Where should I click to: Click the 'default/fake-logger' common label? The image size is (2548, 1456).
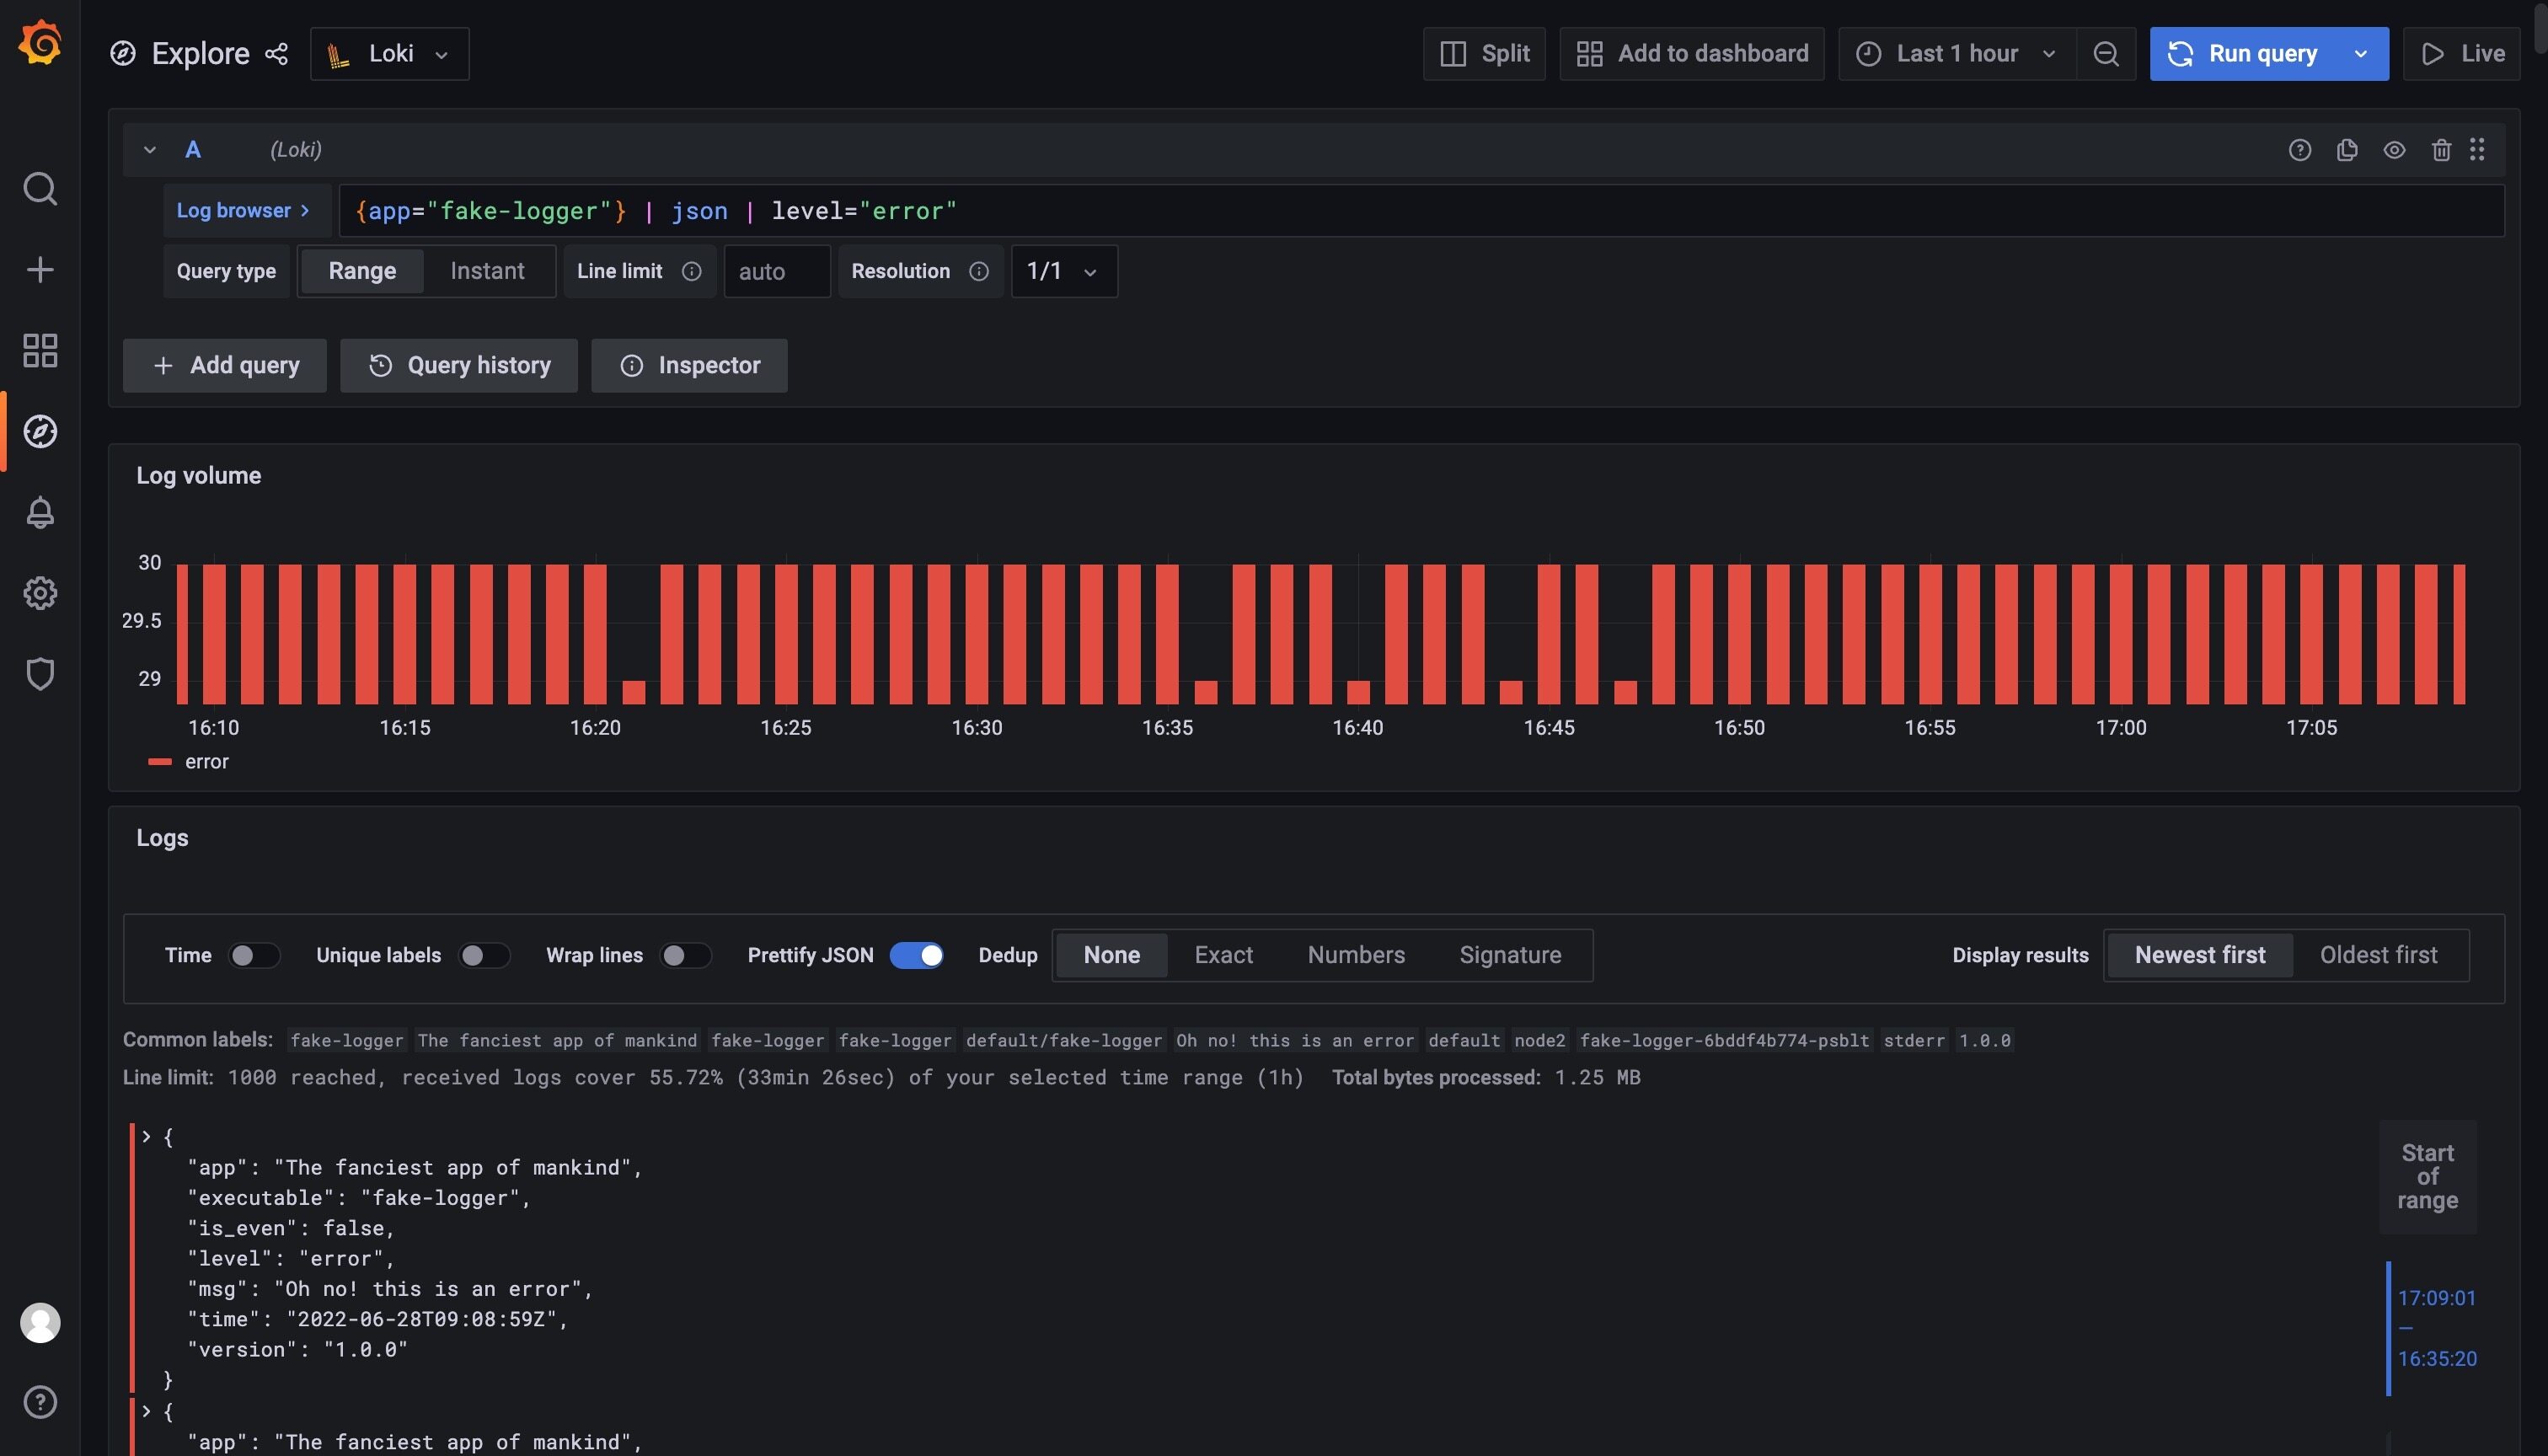(x=1064, y=1040)
